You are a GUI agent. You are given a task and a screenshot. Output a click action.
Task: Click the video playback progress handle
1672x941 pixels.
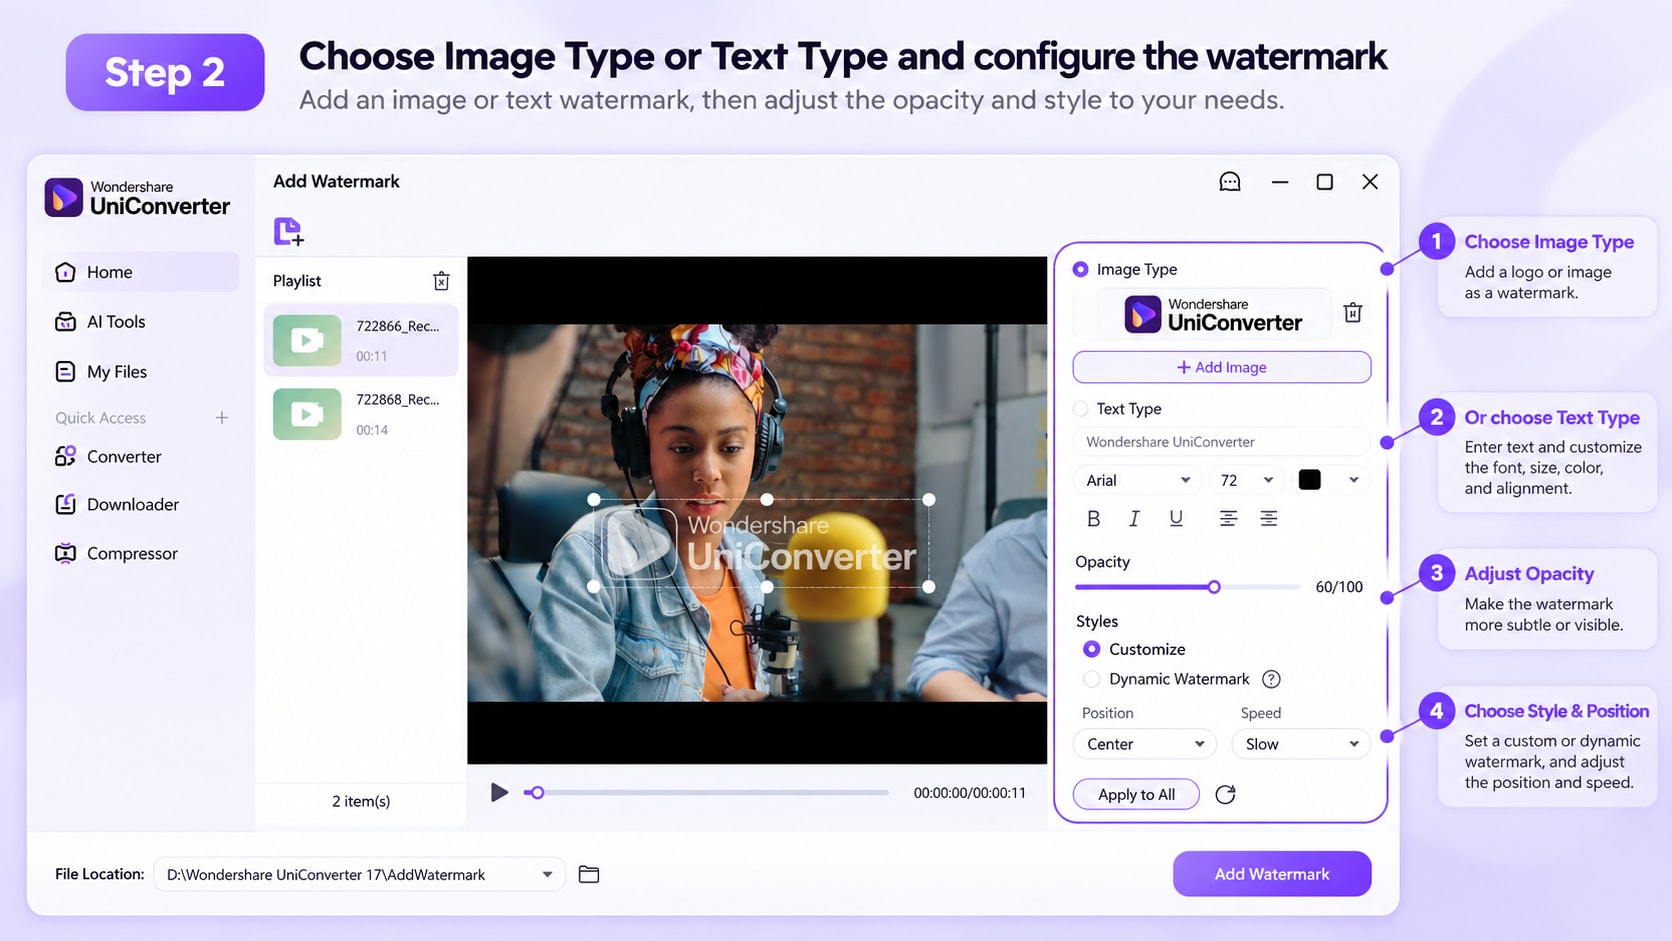(x=537, y=793)
